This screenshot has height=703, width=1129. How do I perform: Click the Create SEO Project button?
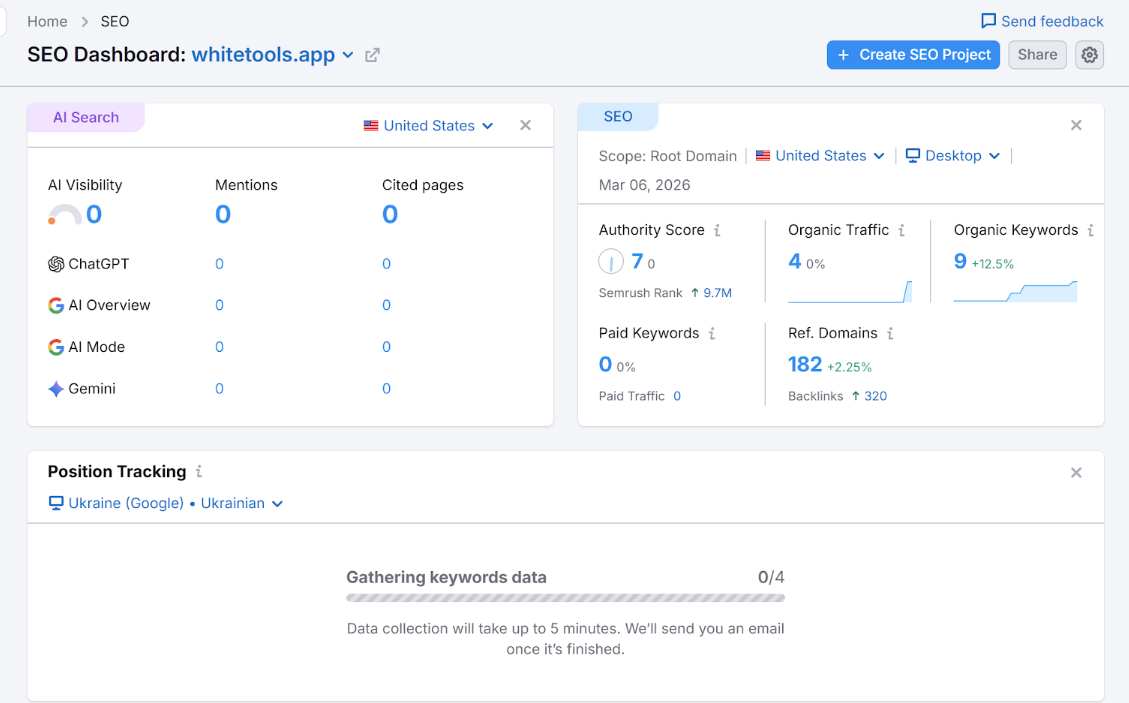point(913,55)
